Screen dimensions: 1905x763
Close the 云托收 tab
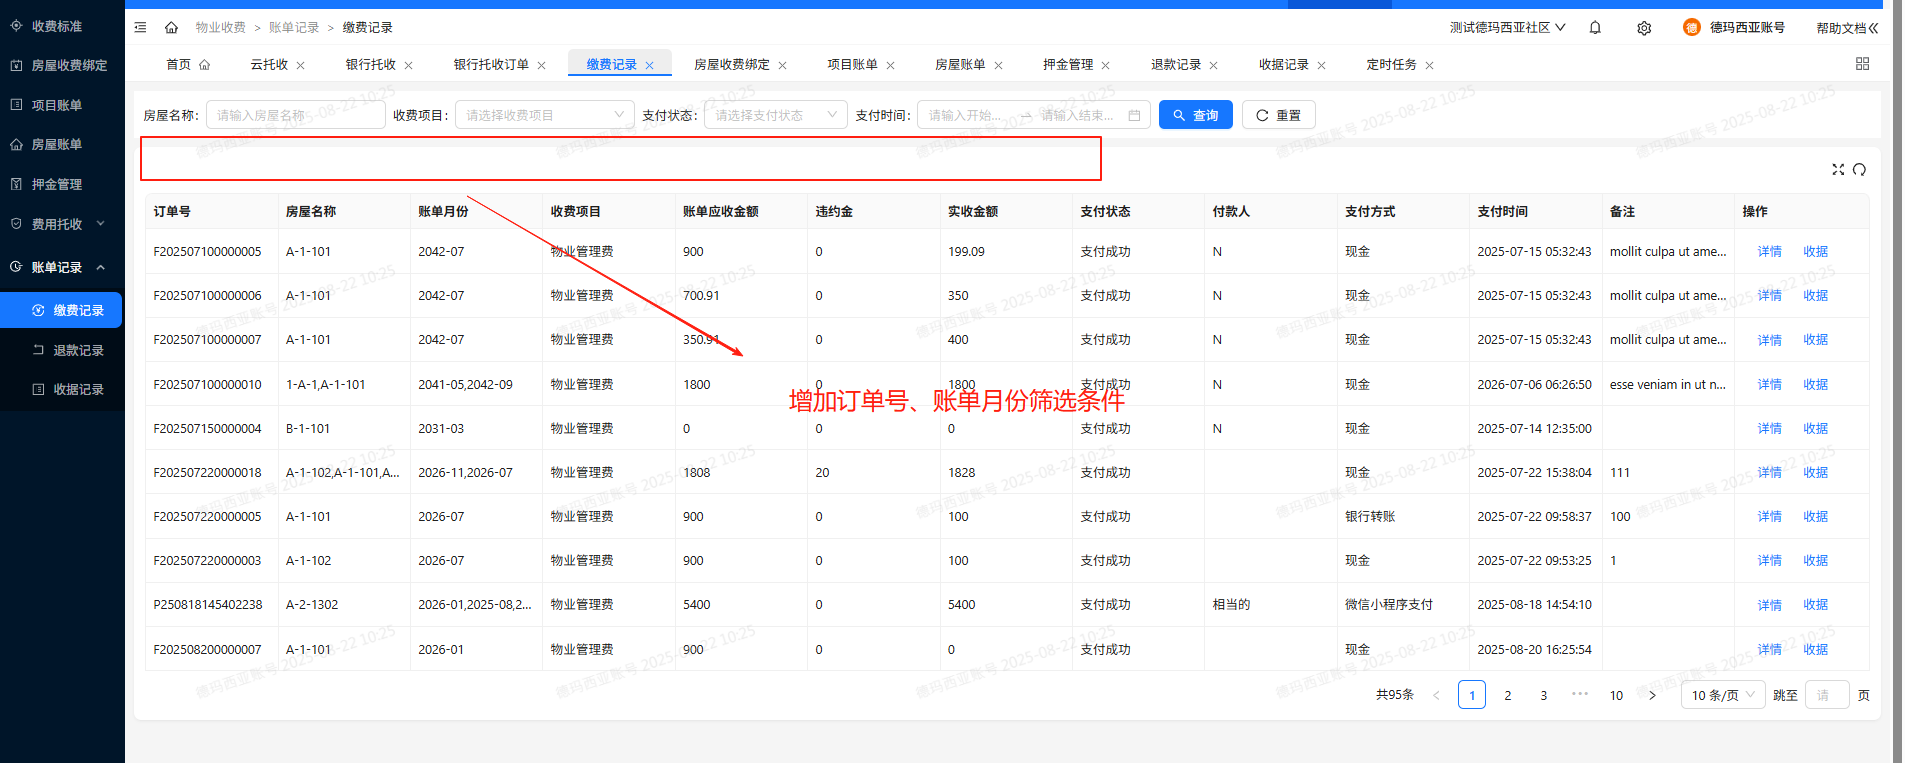click(300, 65)
